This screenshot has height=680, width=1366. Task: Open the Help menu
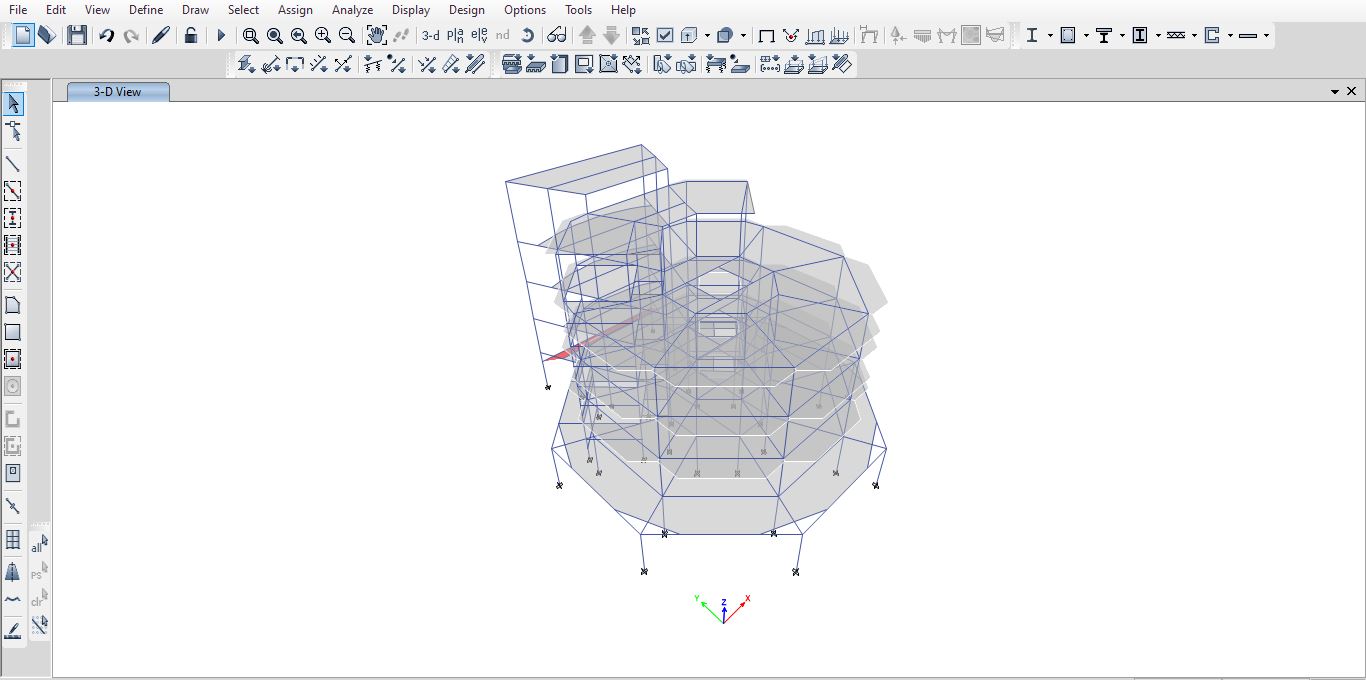pyautogui.click(x=623, y=10)
